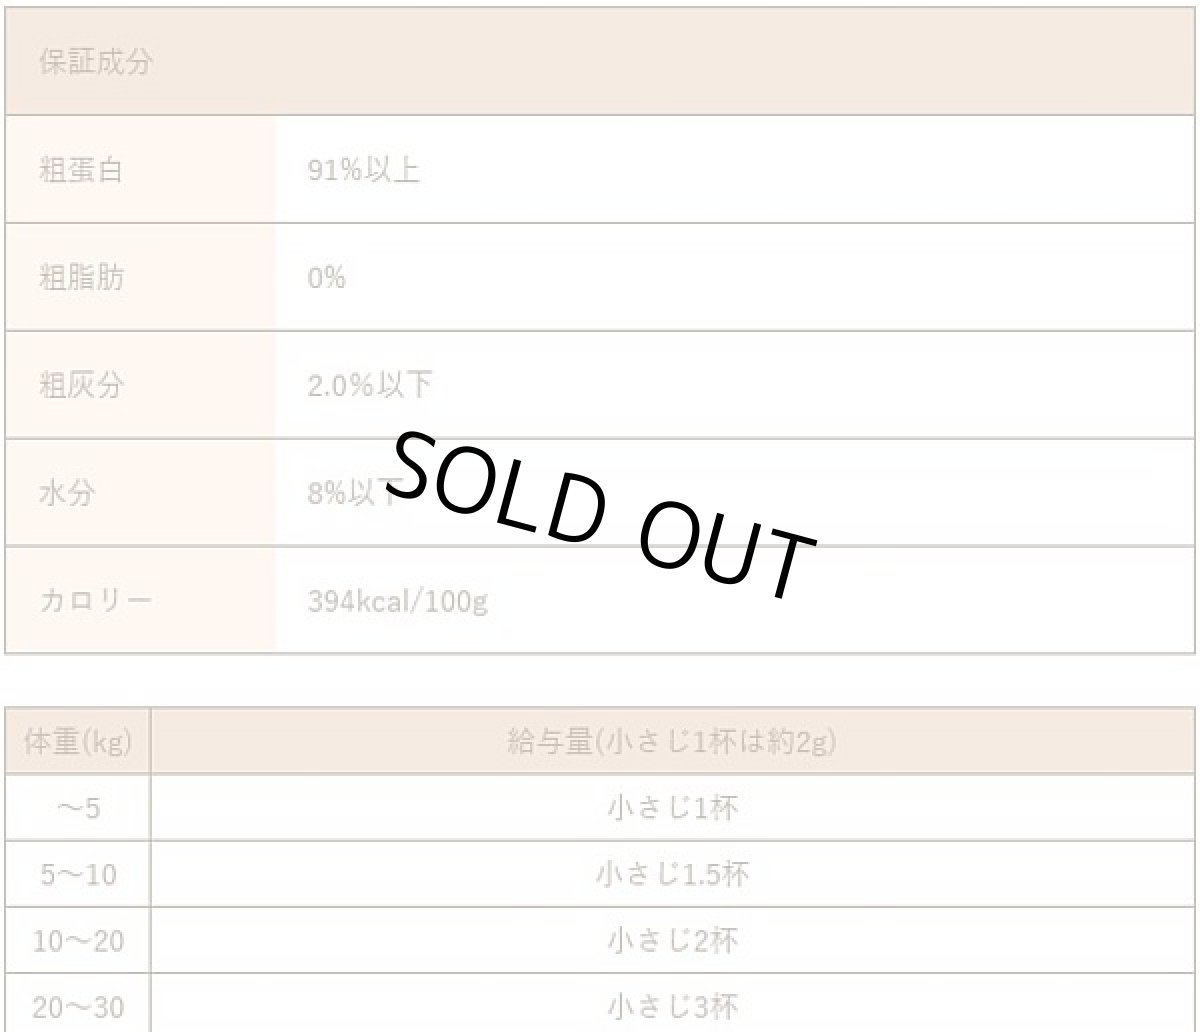
Task: Click the 5～10 weight cell
Action: 78,875
